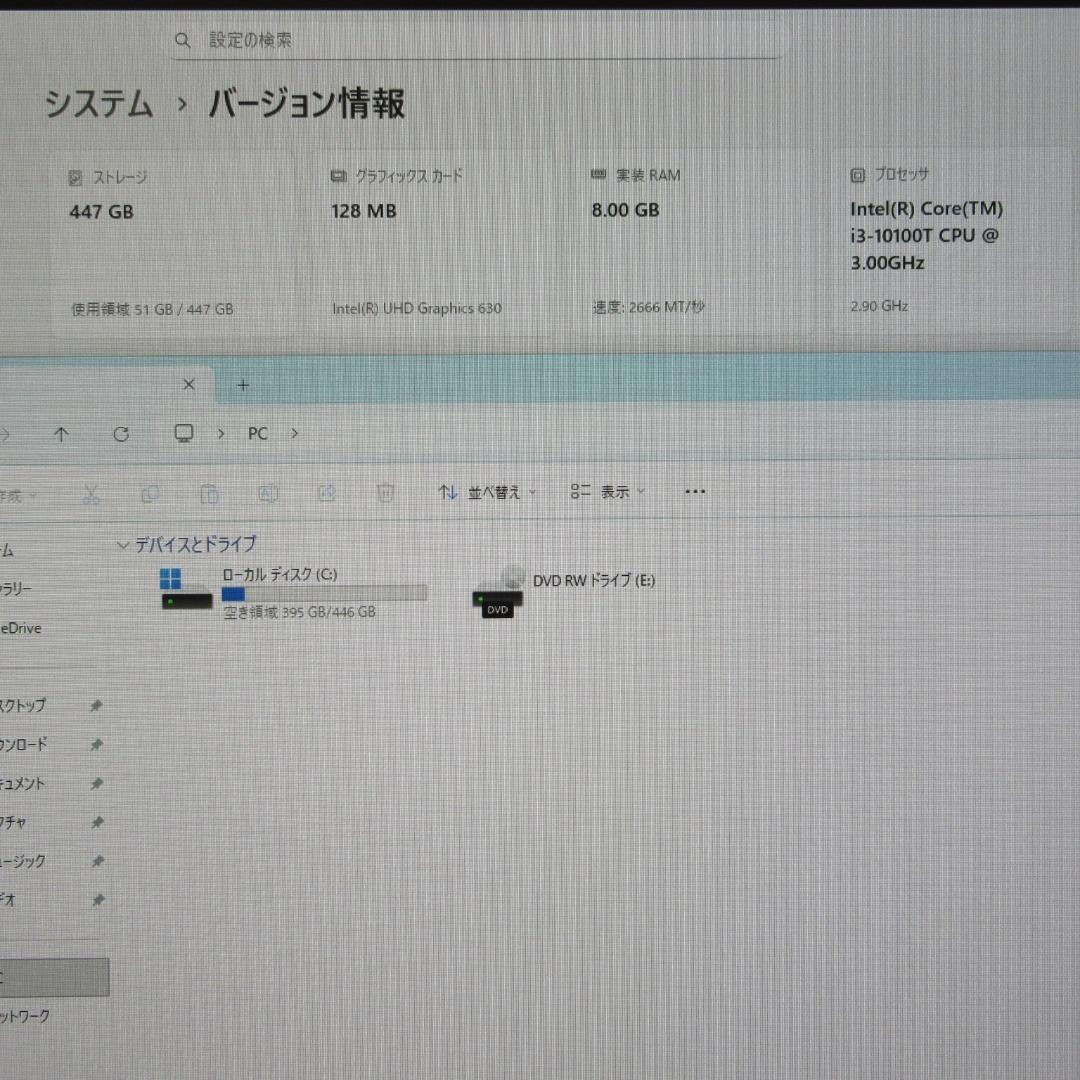The image size is (1080, 1080).
Task: Click the refresh icon in the address bar
Action: point(121,433)
